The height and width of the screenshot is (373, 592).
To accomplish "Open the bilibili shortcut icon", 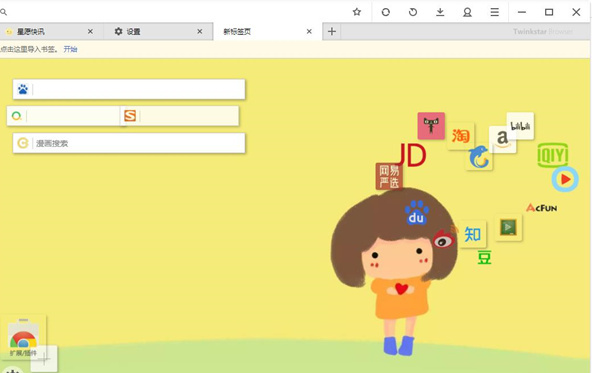I will (520, 126).
